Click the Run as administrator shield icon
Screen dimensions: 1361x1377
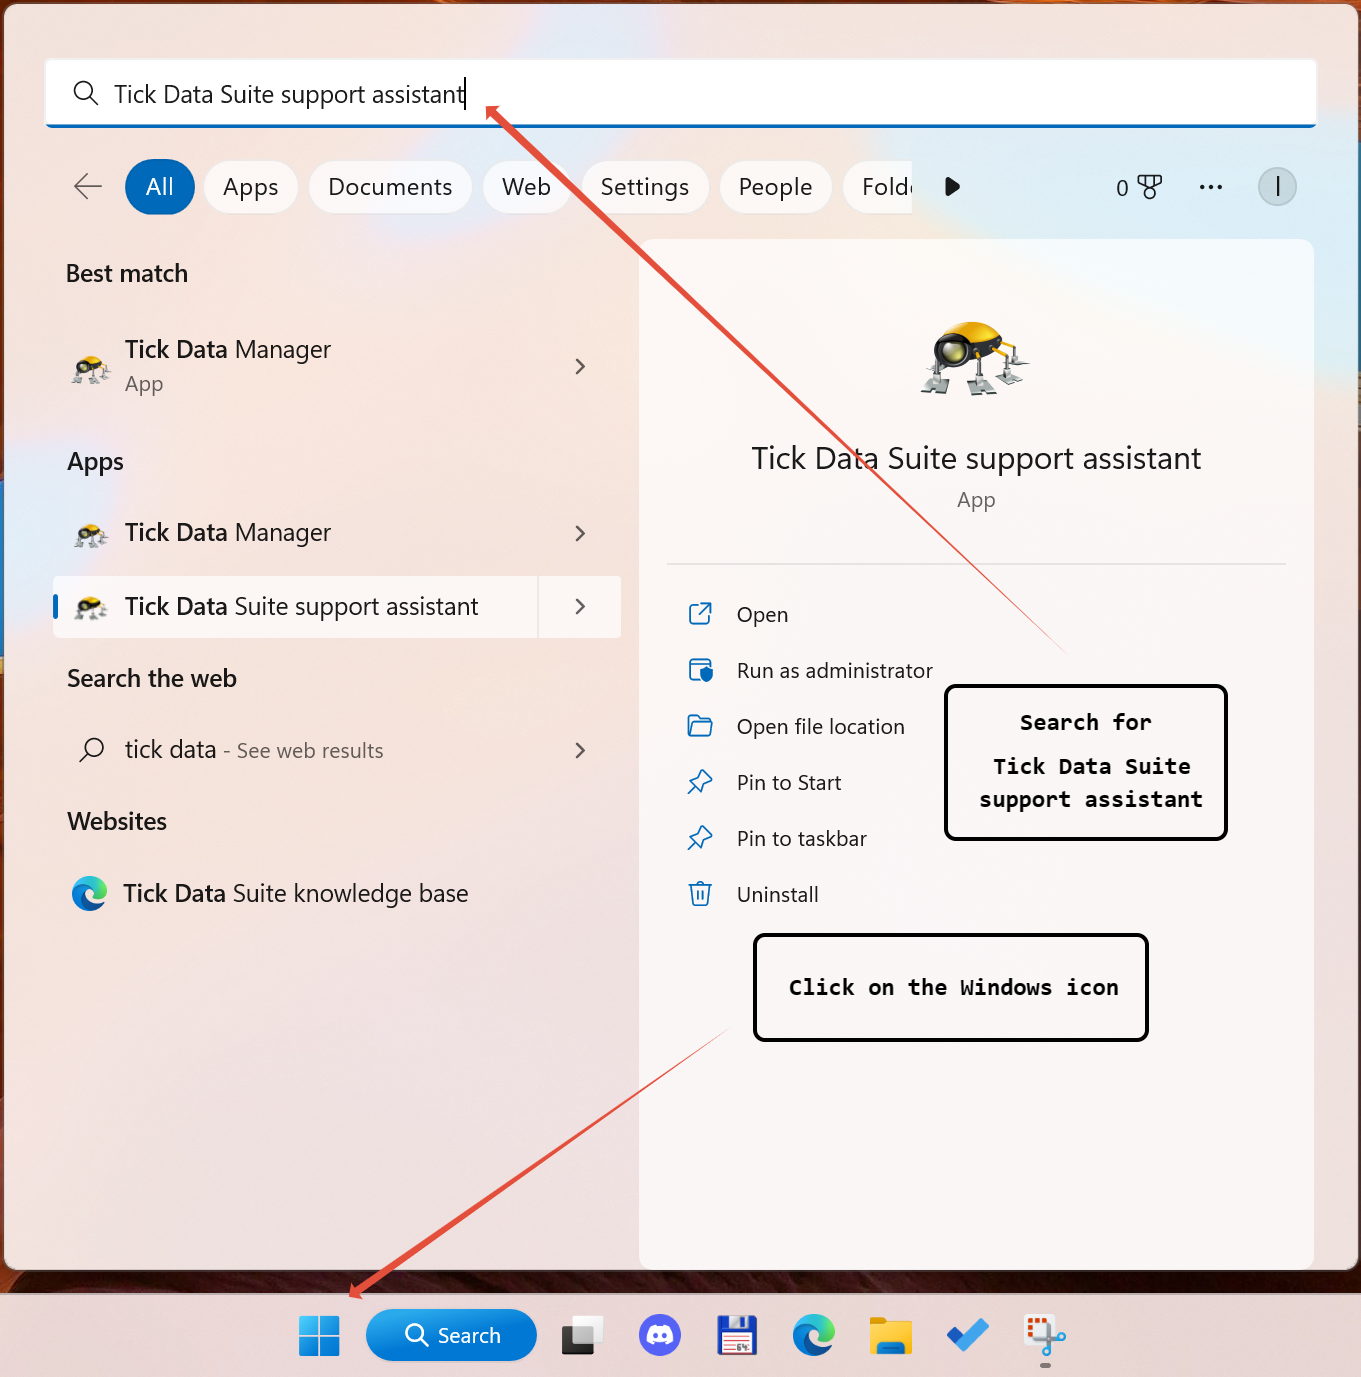[700, 670]
